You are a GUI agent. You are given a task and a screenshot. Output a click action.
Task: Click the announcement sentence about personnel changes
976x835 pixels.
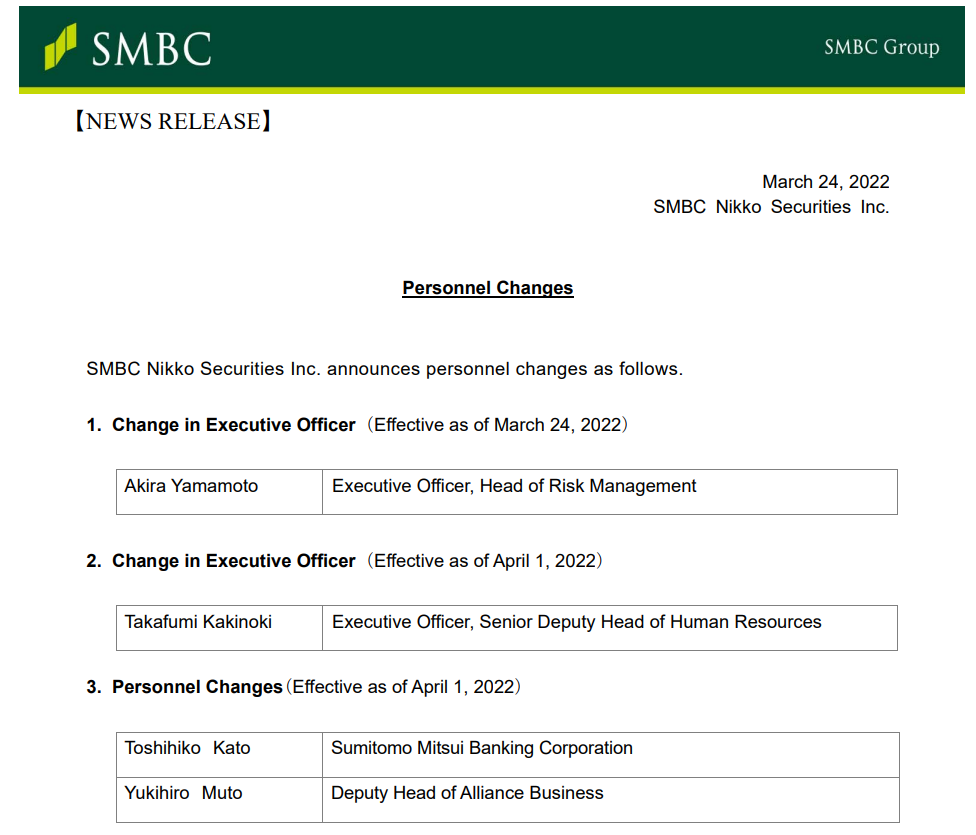click(x=384, y=369)
